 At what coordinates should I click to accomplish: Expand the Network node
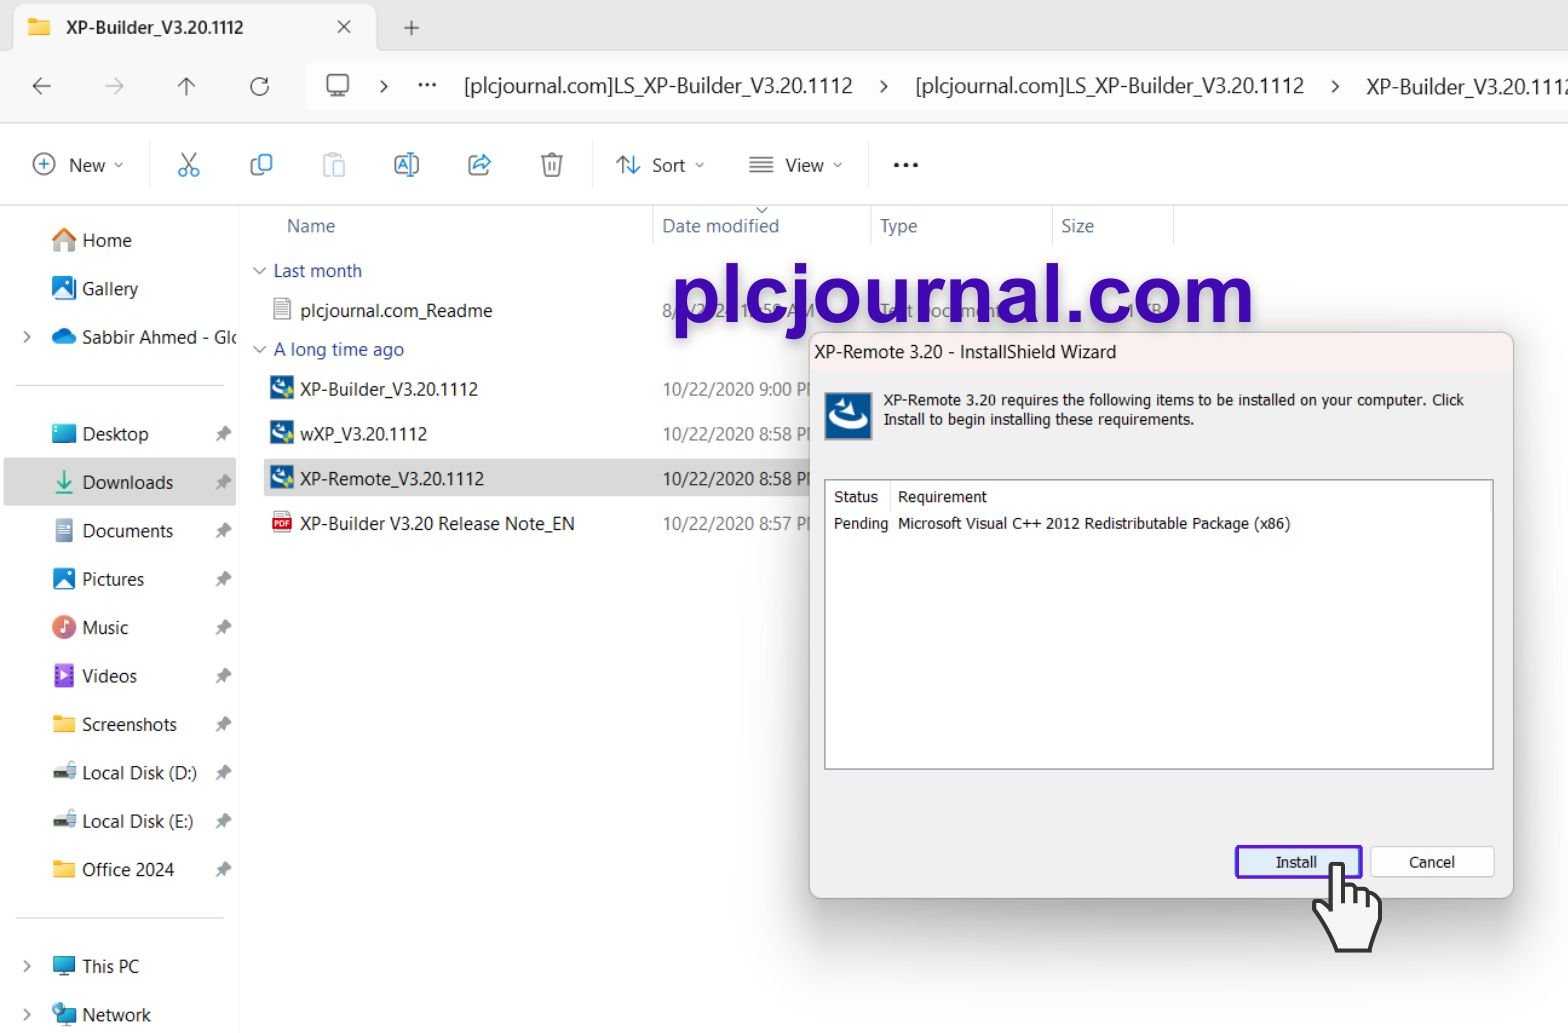point(27,1015)
